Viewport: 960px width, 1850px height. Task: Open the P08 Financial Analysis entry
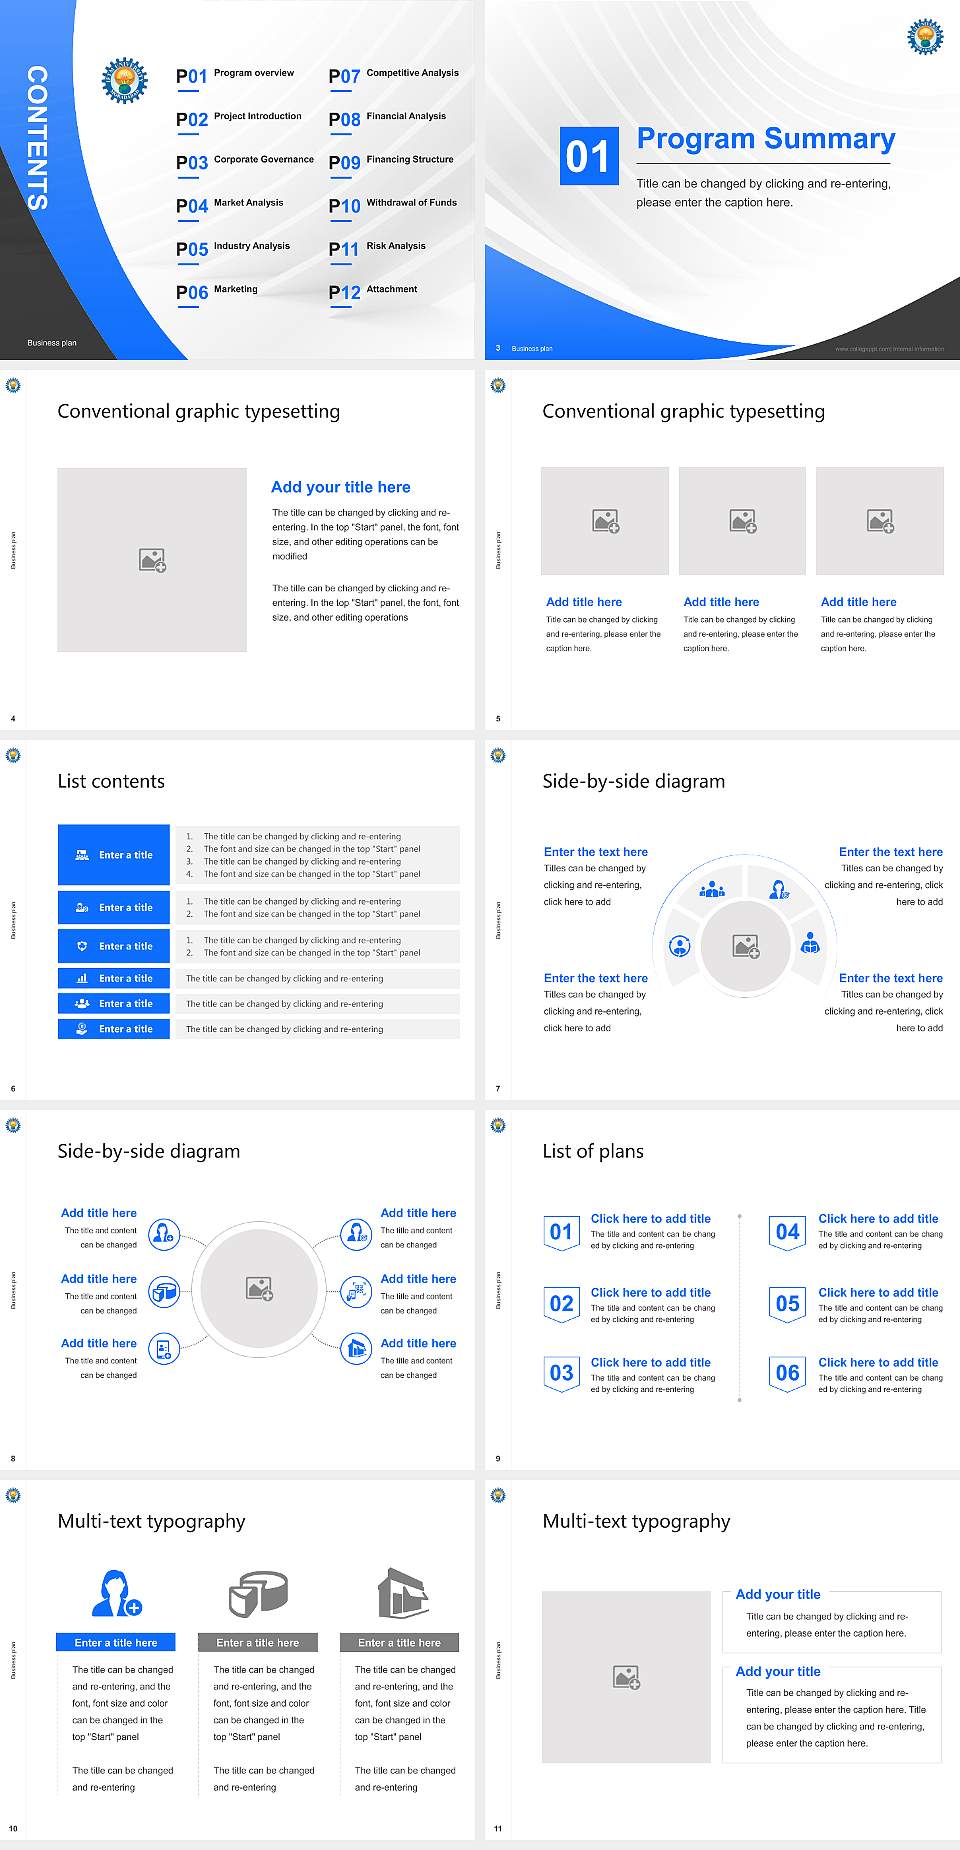pyautogui.click(x=388, y=119)
